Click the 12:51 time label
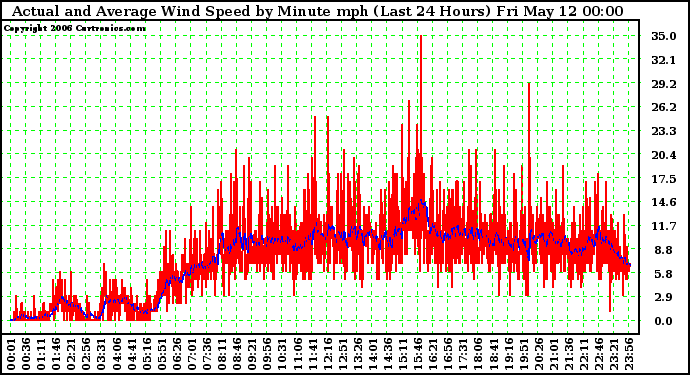Image resolution: width=690 pixels, height=375 pixels. pyautogui.click(x=342, y=354)
